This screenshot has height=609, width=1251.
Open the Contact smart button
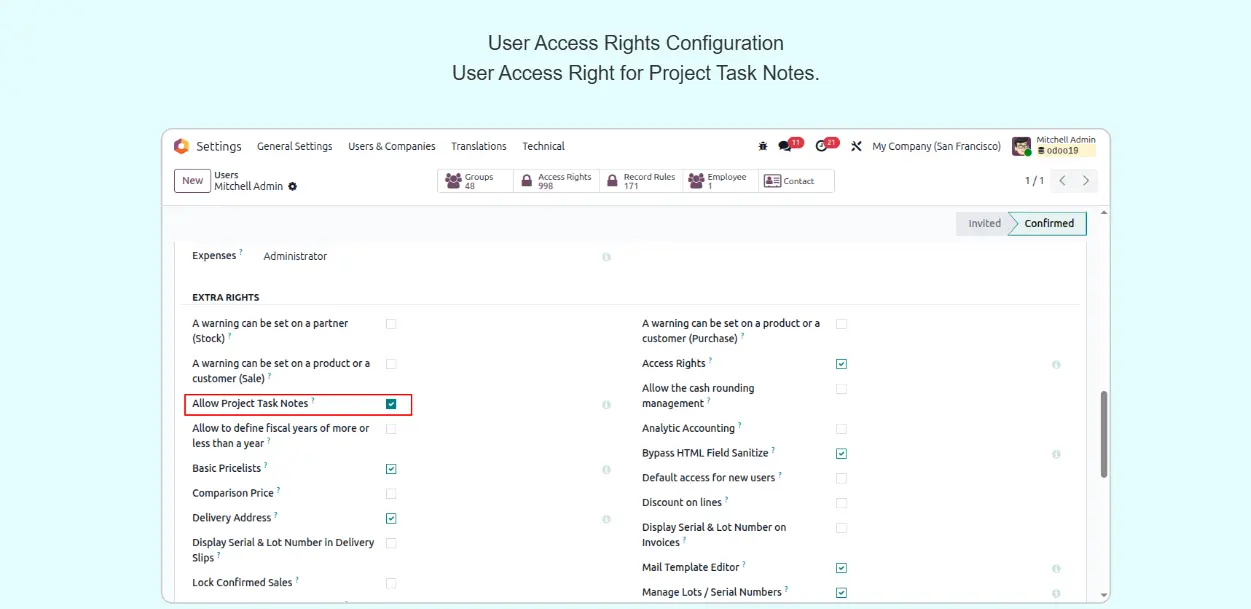(x=795, y=181)
